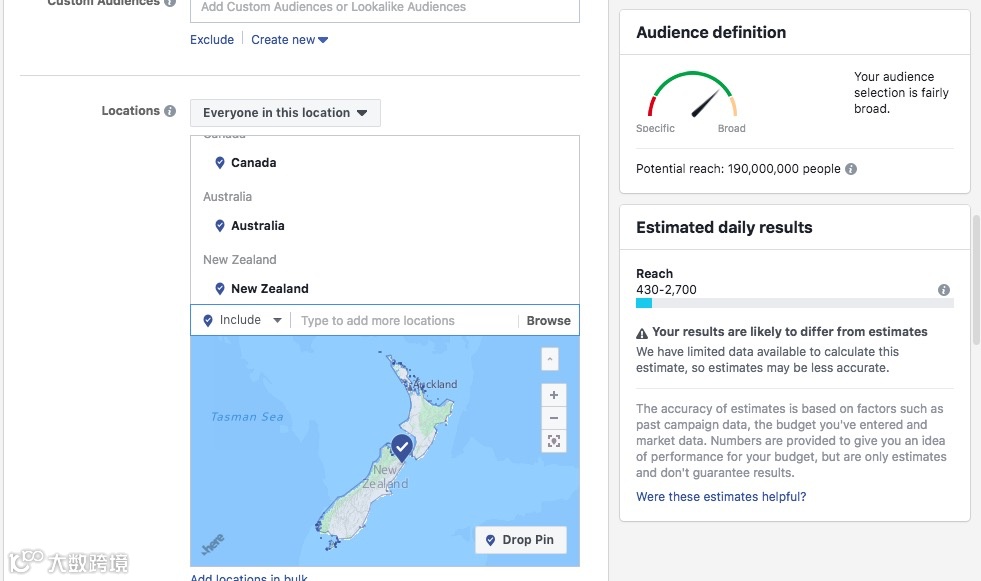The width and height of the screenshot is (981, 581).
Task: Click the map pin icon beside Australia
Action: (x=220, y=226)
